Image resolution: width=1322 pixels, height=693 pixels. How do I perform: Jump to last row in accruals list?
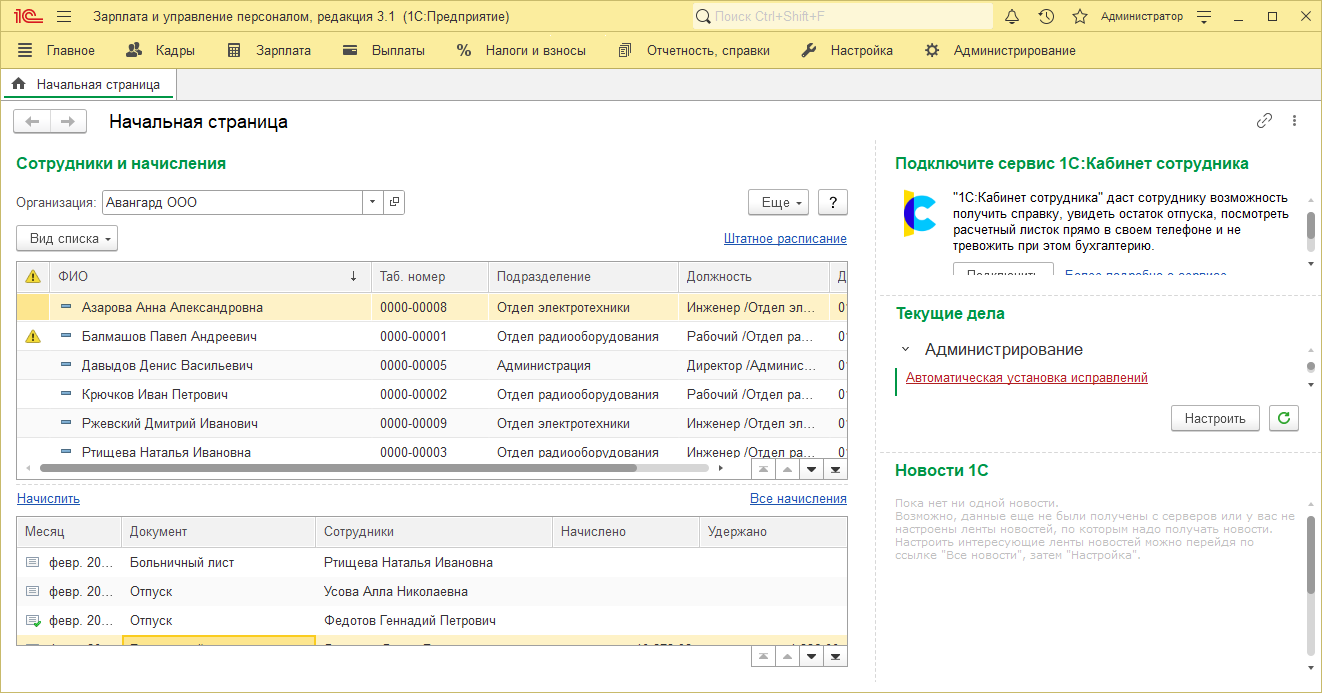[x=835, y=657]
